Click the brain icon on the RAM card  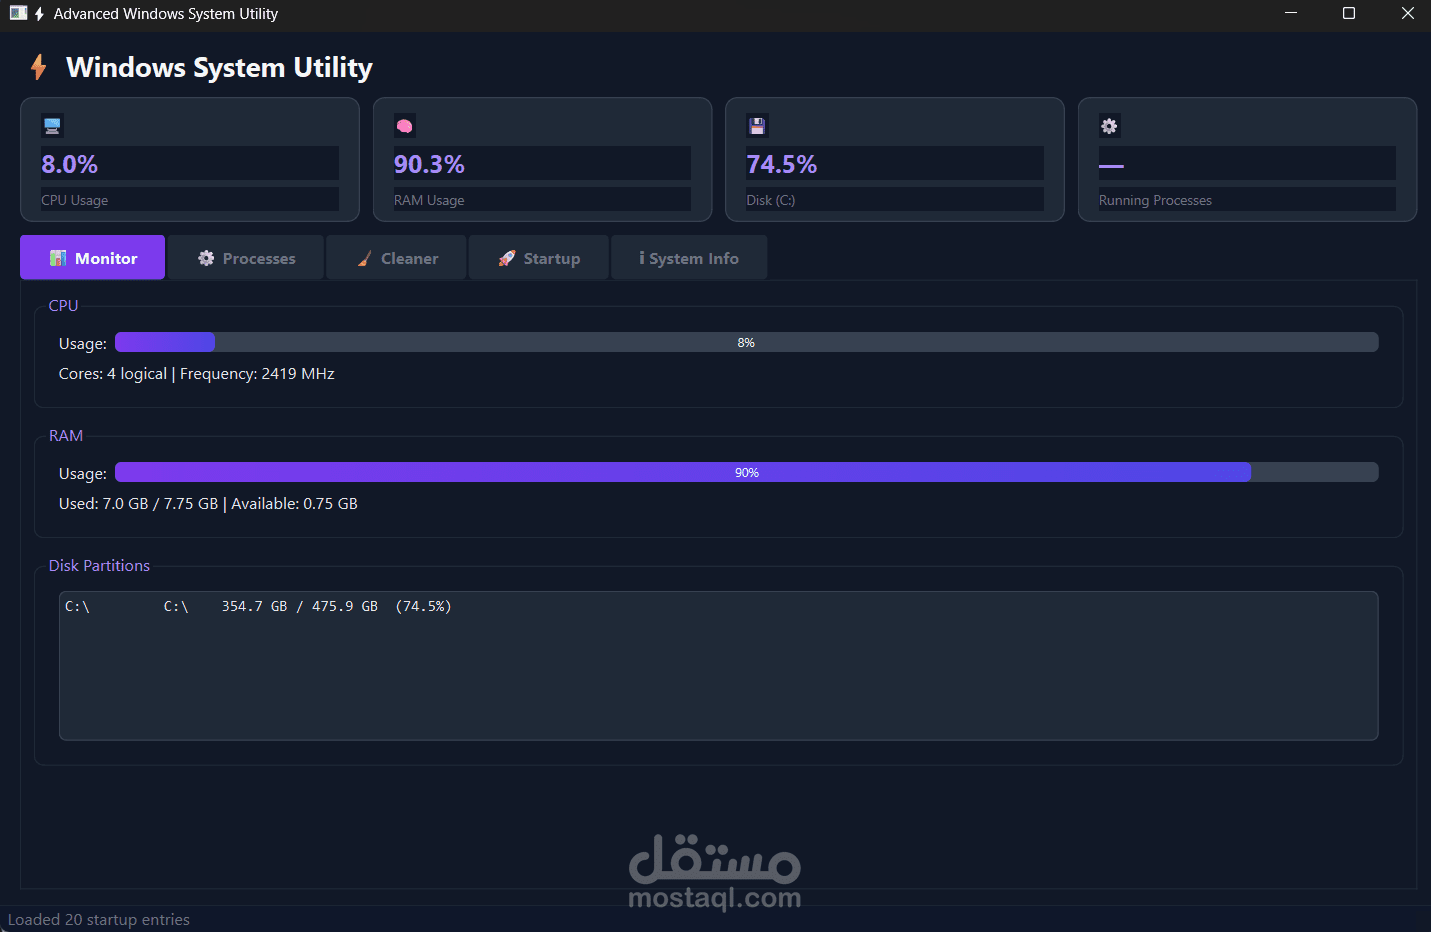pyautogui.click(x=404, y=125)
